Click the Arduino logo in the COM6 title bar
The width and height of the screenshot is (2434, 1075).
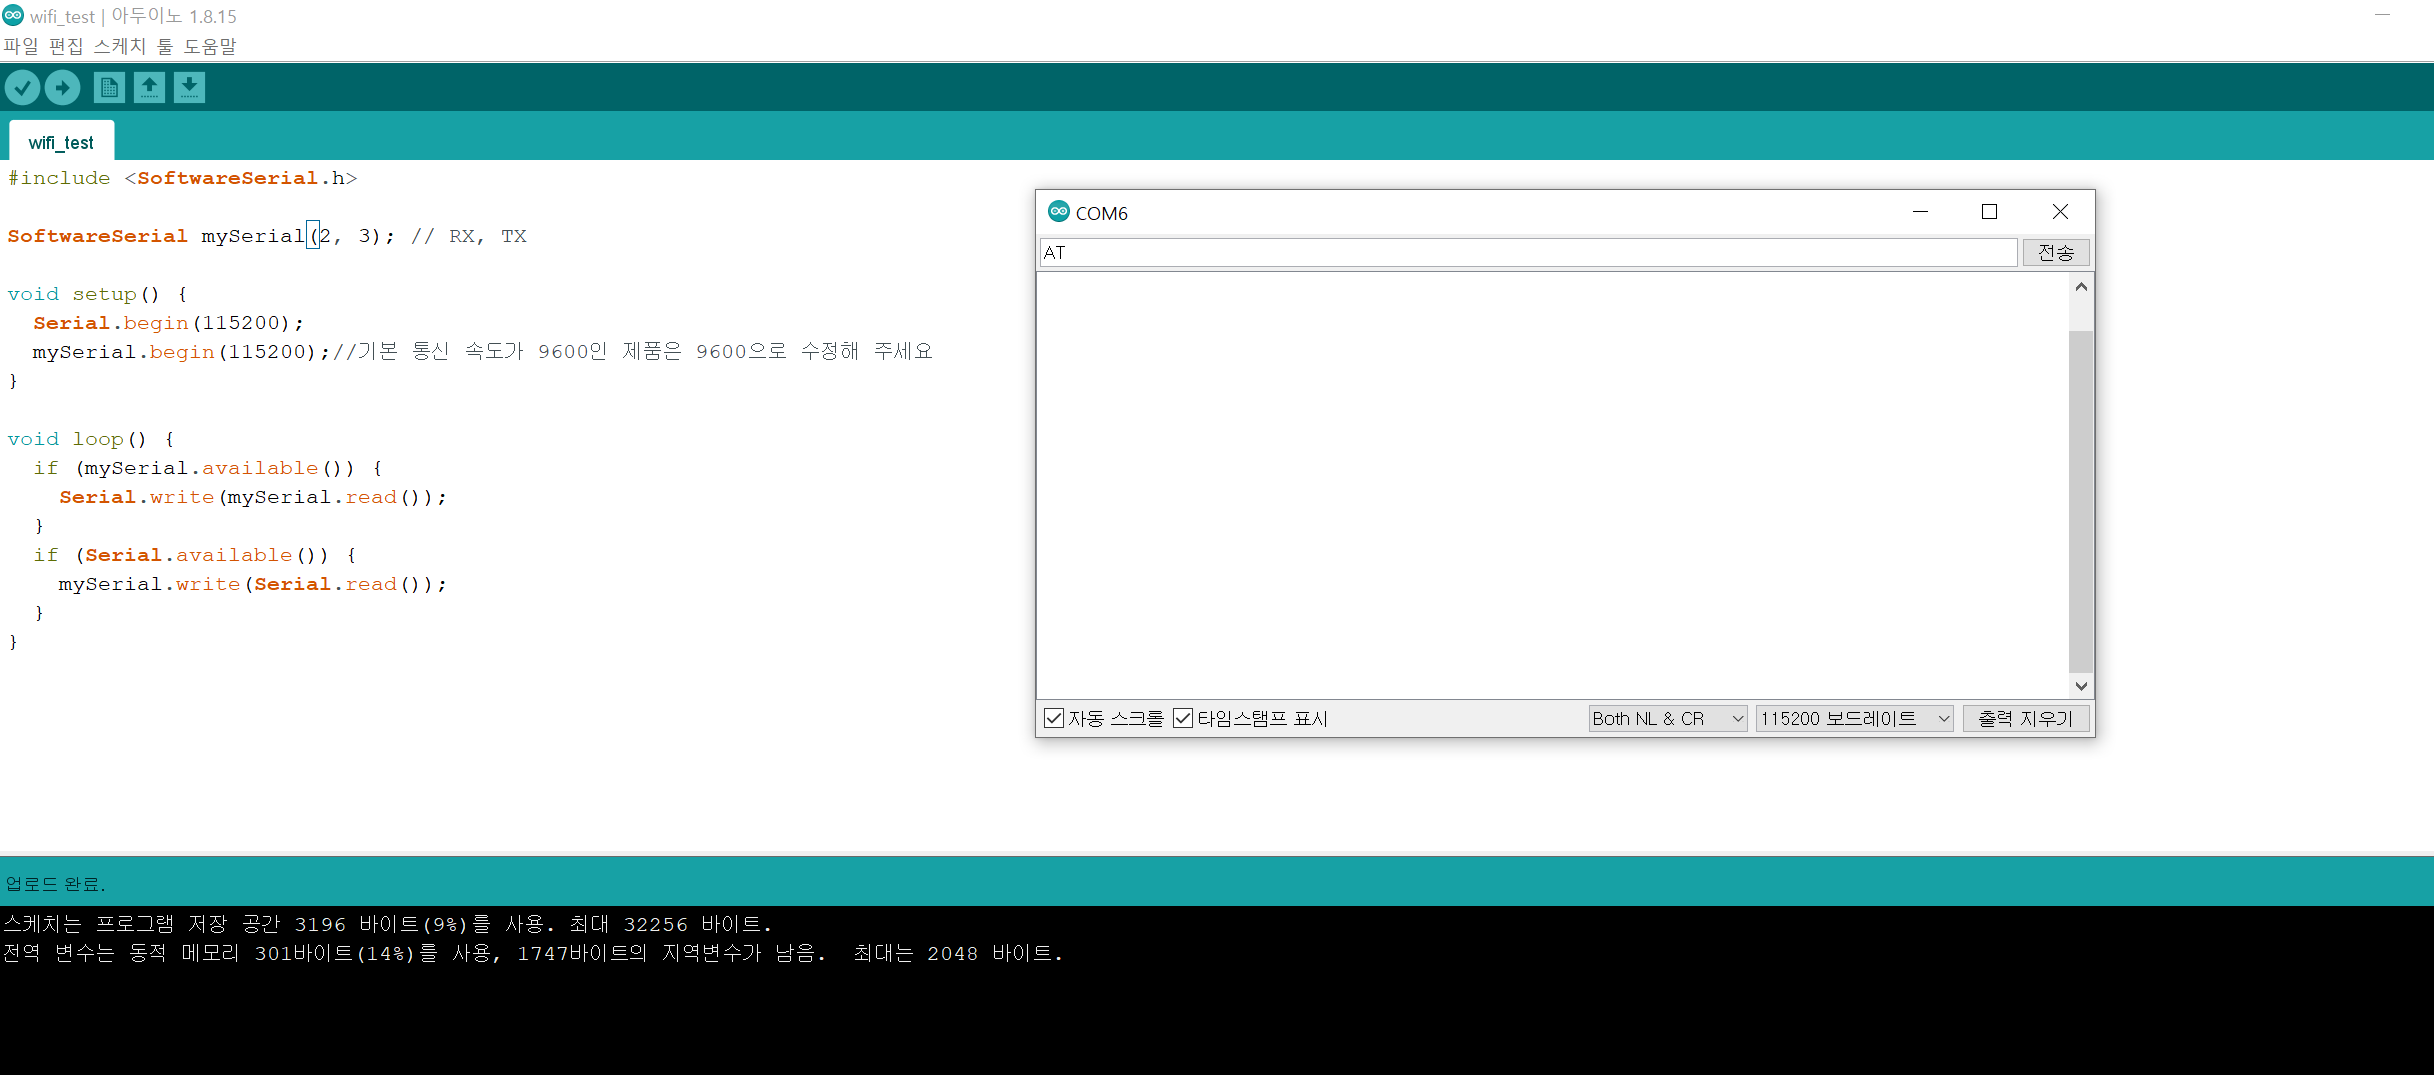1058,211
